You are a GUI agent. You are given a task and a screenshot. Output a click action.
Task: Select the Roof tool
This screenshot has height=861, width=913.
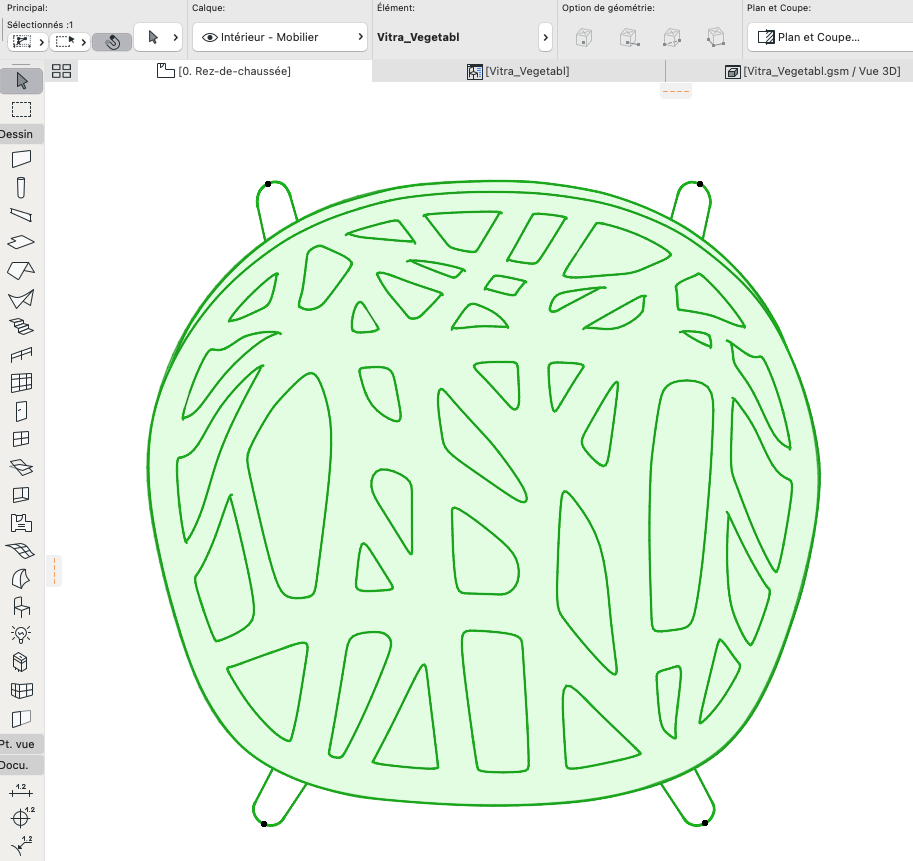22,271
